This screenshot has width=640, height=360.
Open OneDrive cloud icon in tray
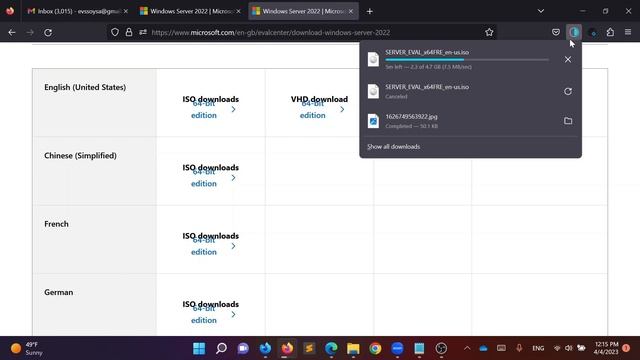coord(484,349)
